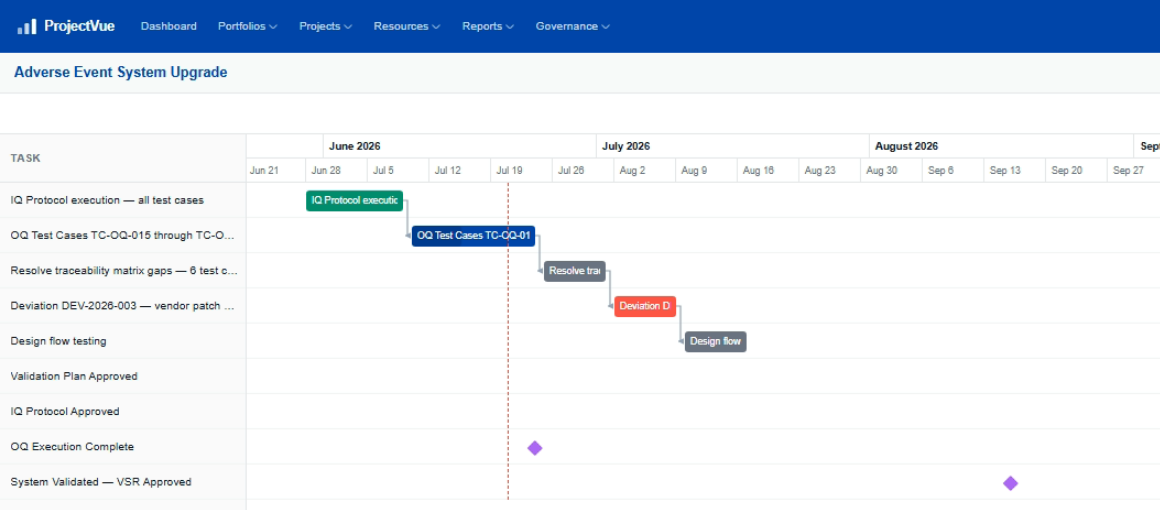Select task row 'Design flow testing'
This screenshot has height=510, width=1160.
click(123, 341)
